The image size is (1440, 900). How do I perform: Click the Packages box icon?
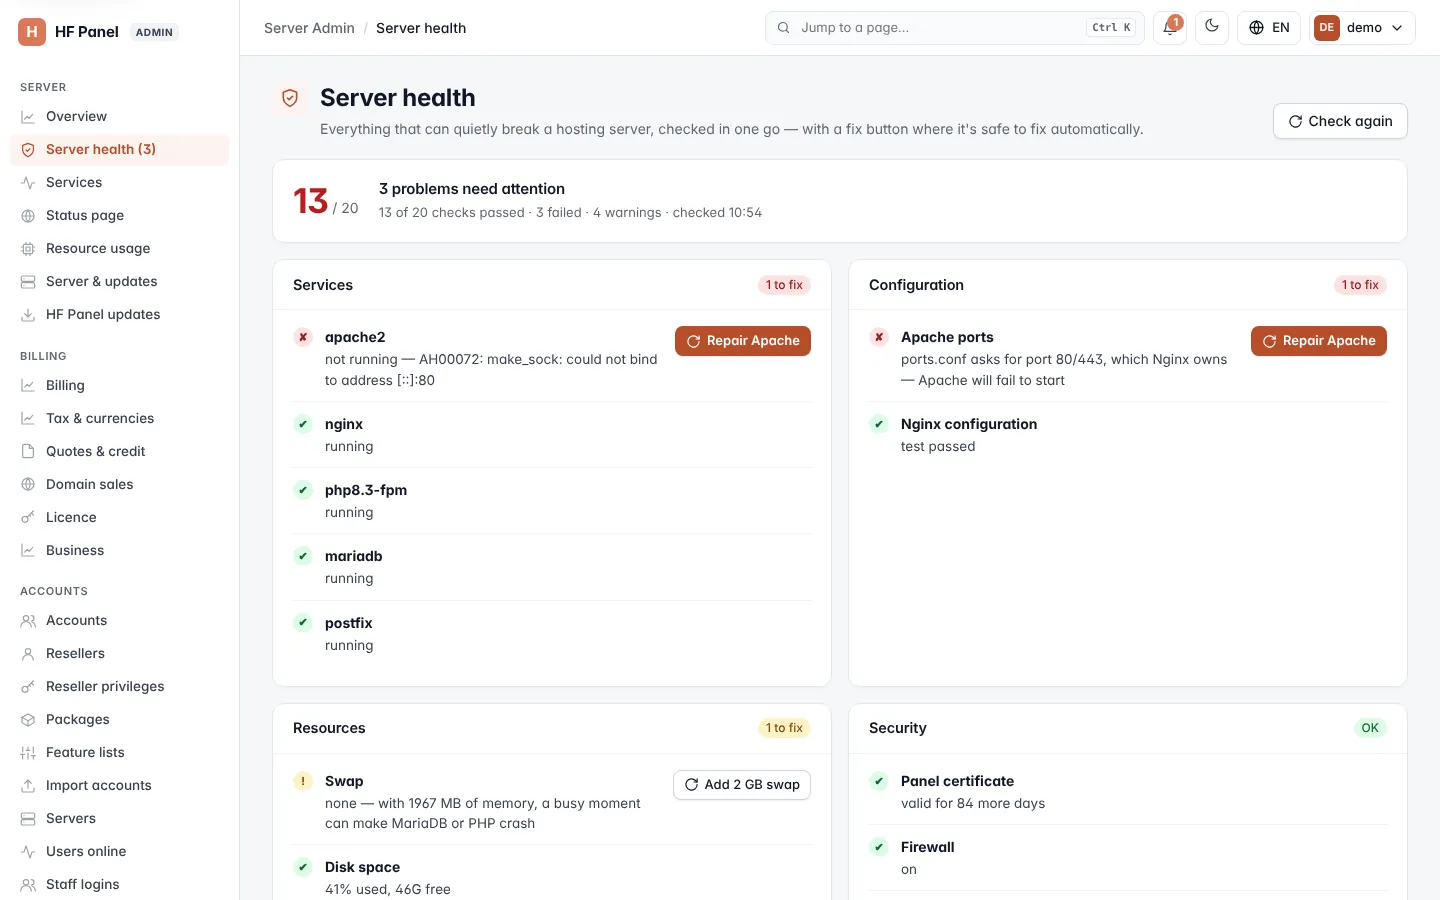[x=28, y=719]
